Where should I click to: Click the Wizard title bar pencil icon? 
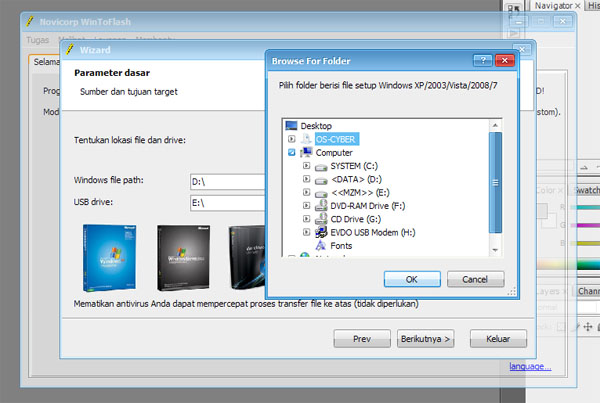(70, 49)
